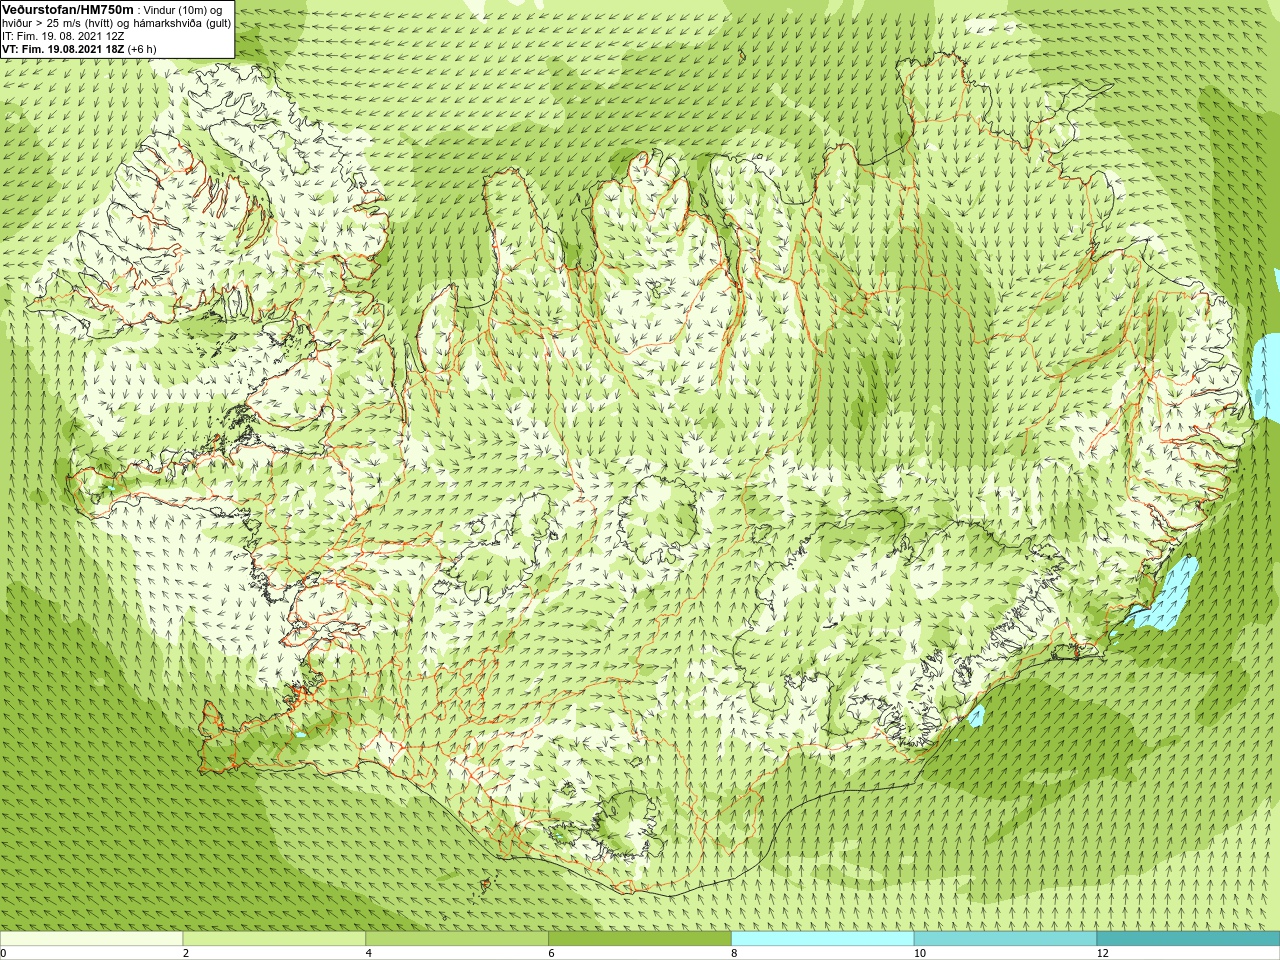Screen dimensions: 1280x960
Task: Click the dark green 6–8 m/s legend swatch
Action: 640,940
